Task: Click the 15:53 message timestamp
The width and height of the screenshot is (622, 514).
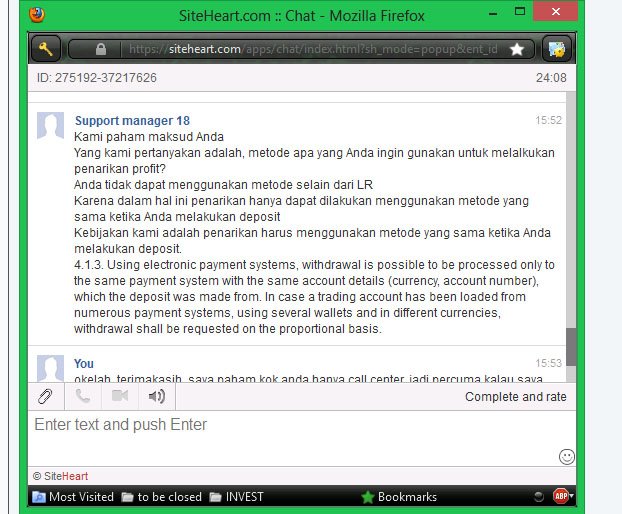Action: click(549, 363)
